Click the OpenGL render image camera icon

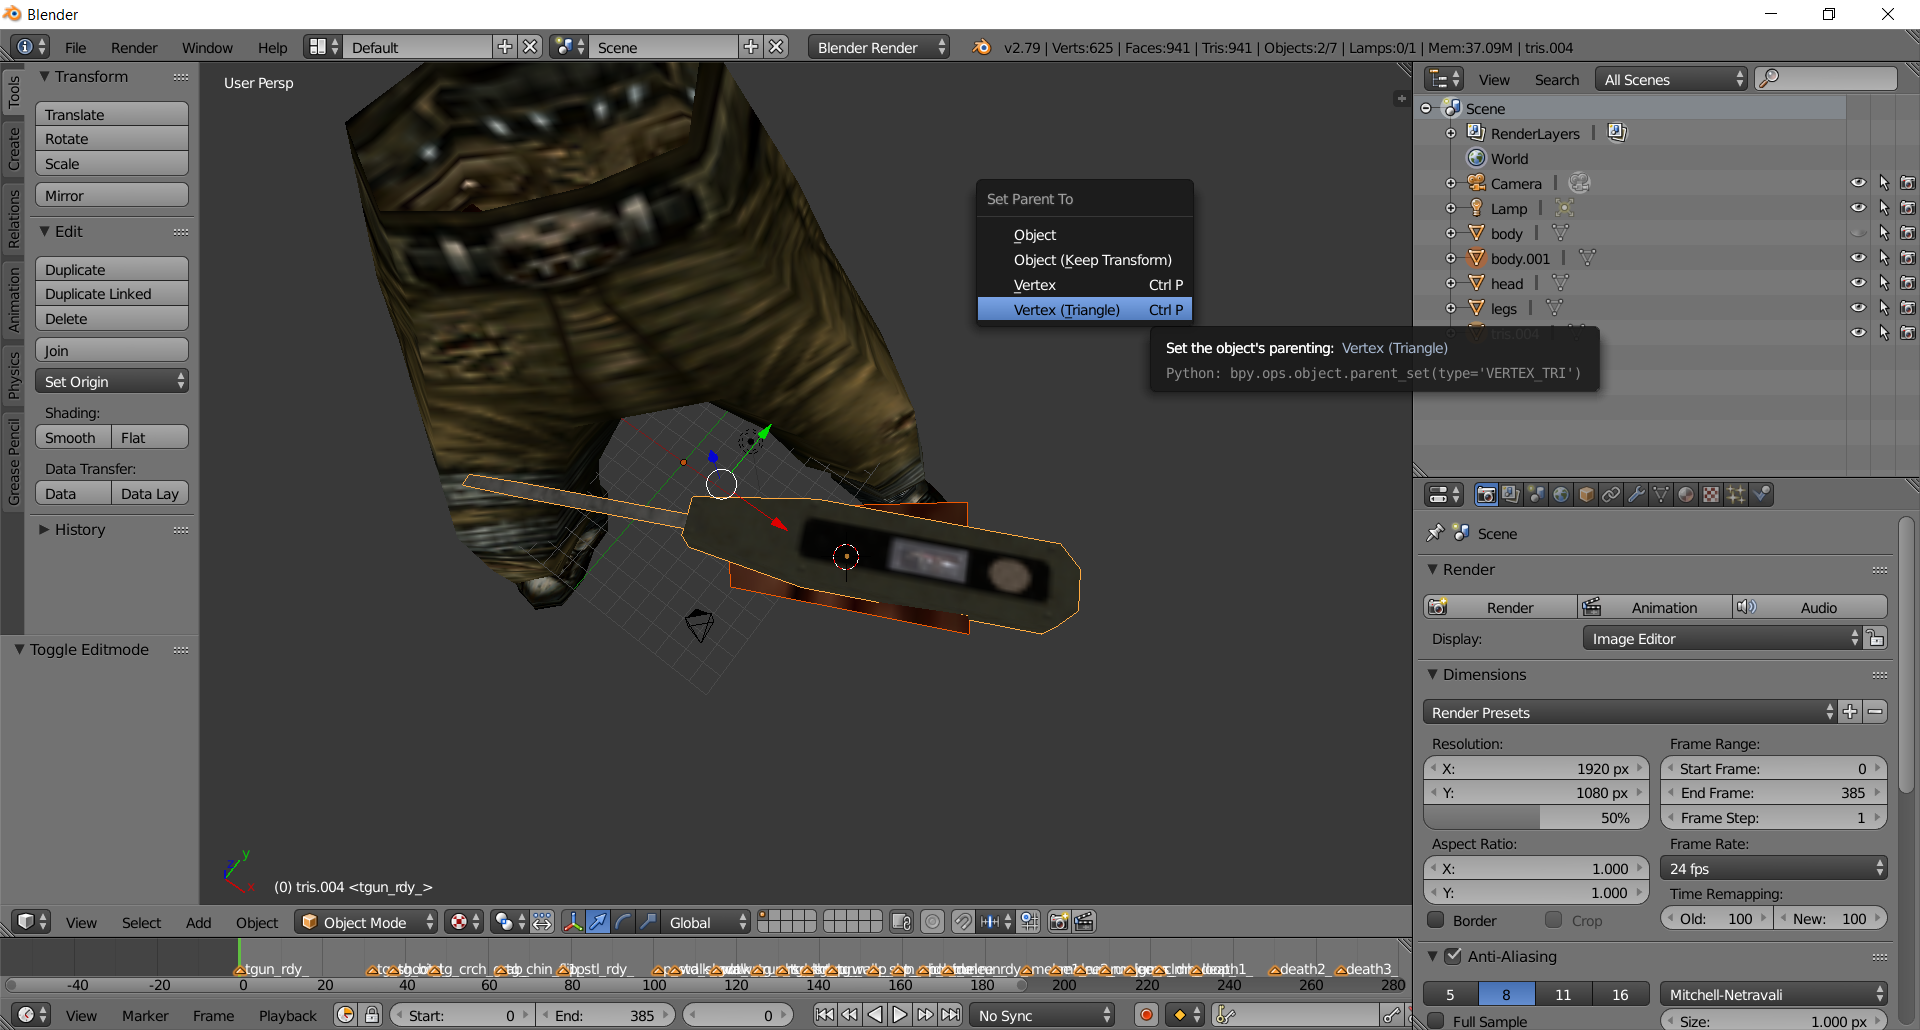point(1059,922)
